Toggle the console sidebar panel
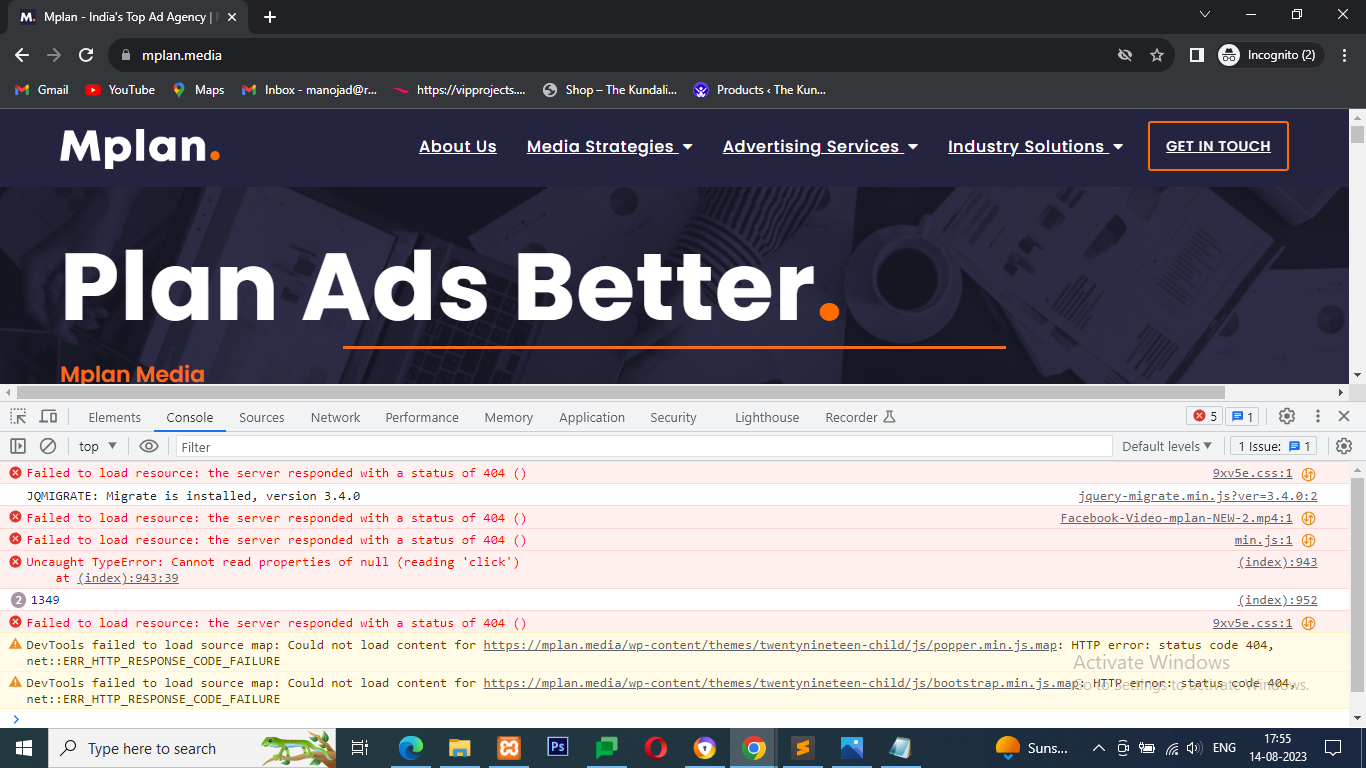Viewport: 1366px width, 768px height. 18,446
